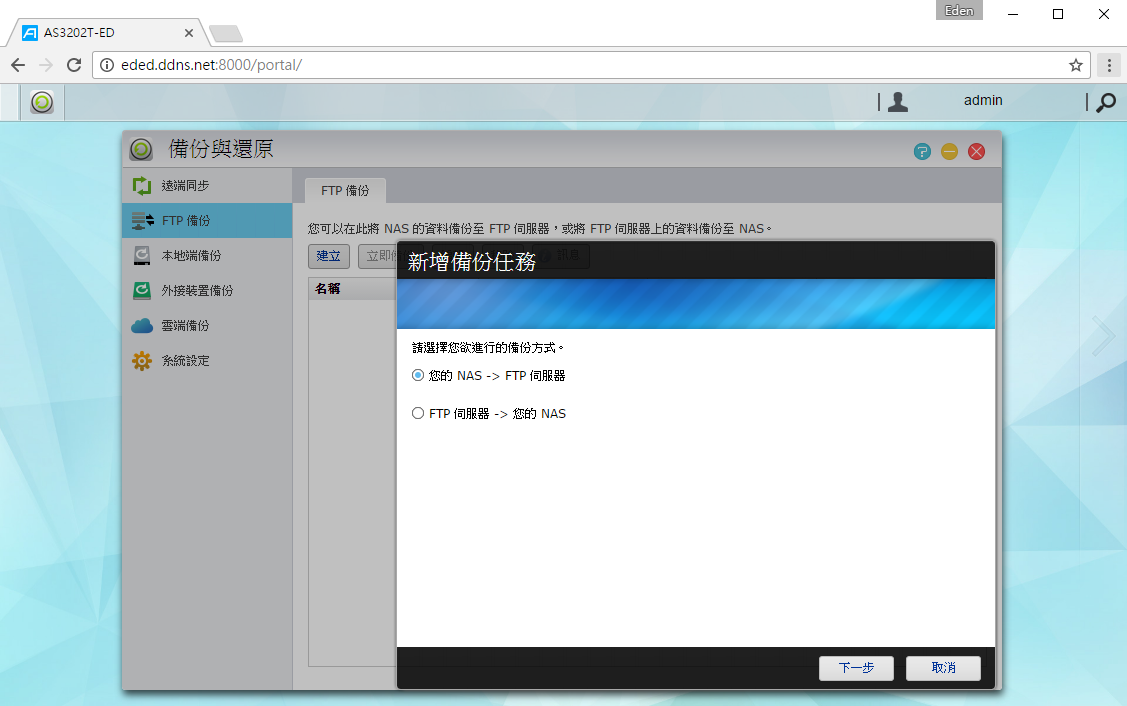The width and height of the screenshot is (1127, 706).
Task: Switch to the FTP 備份 tab
Action: pos(345,191)
